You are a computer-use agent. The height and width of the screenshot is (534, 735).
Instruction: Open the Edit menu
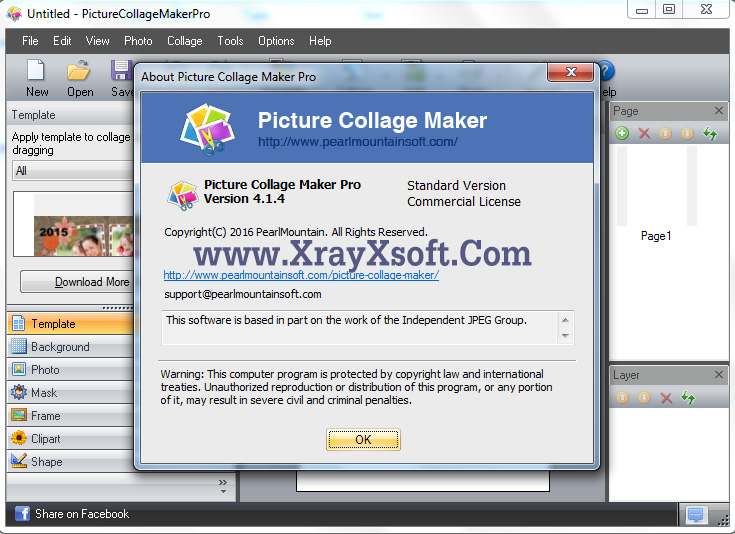(x=62, y=41)
